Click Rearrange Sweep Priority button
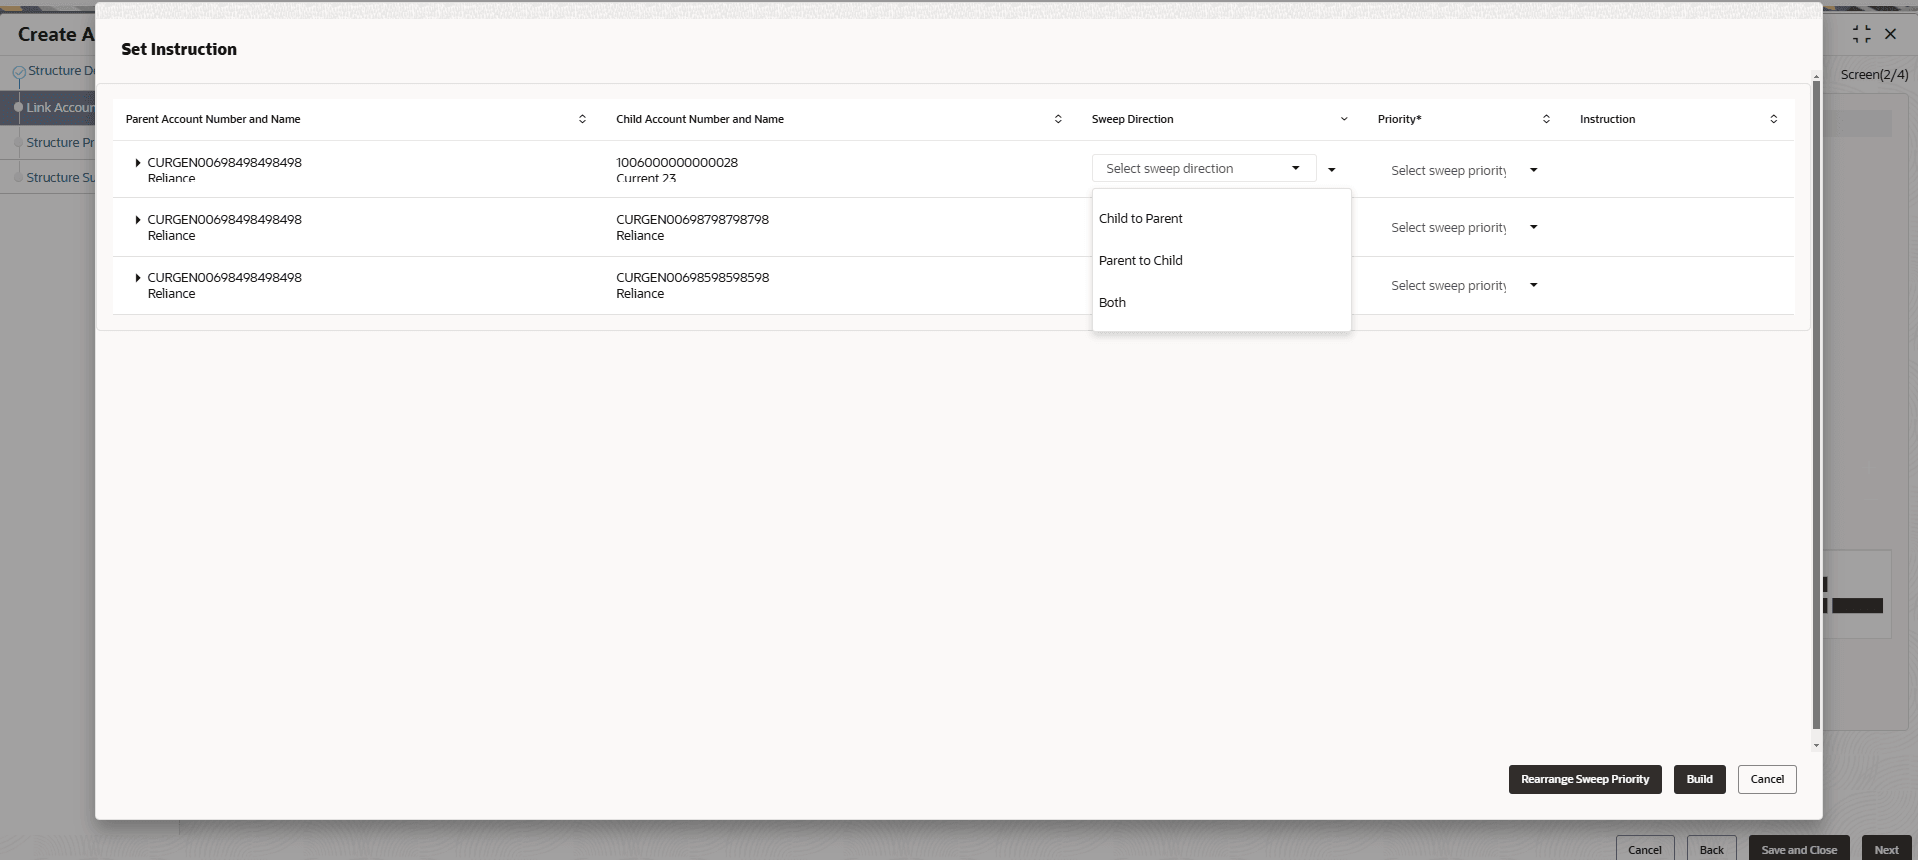 [1585, 780]
